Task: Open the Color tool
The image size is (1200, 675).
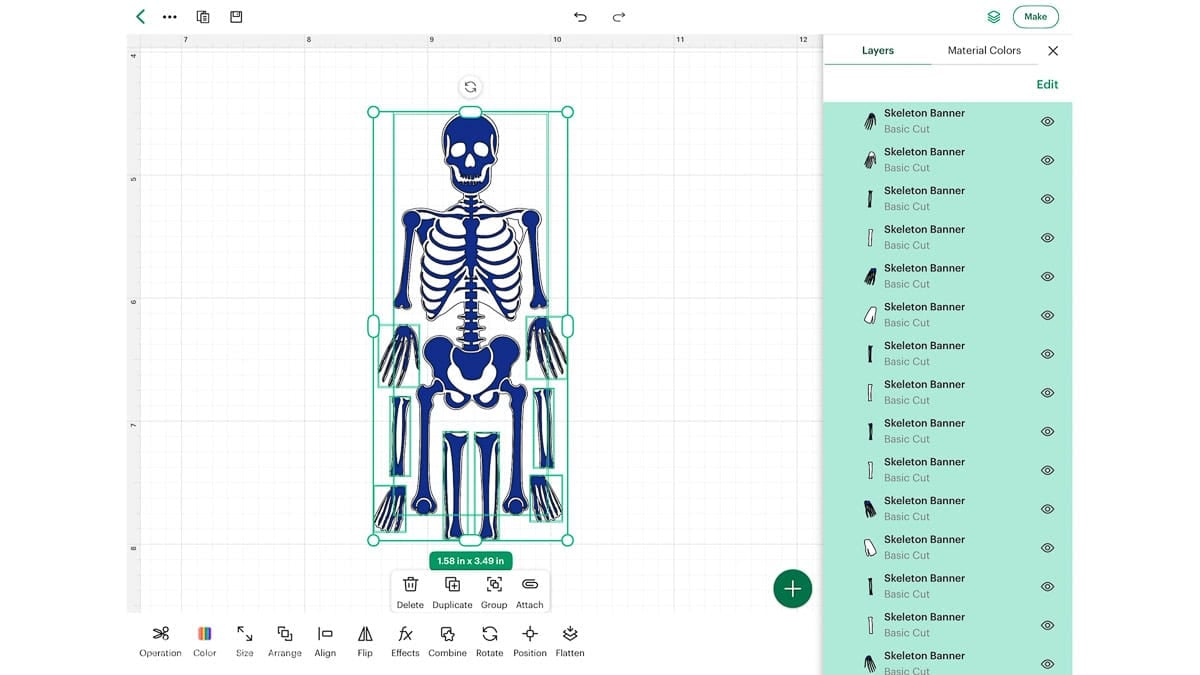Action: 205,641
